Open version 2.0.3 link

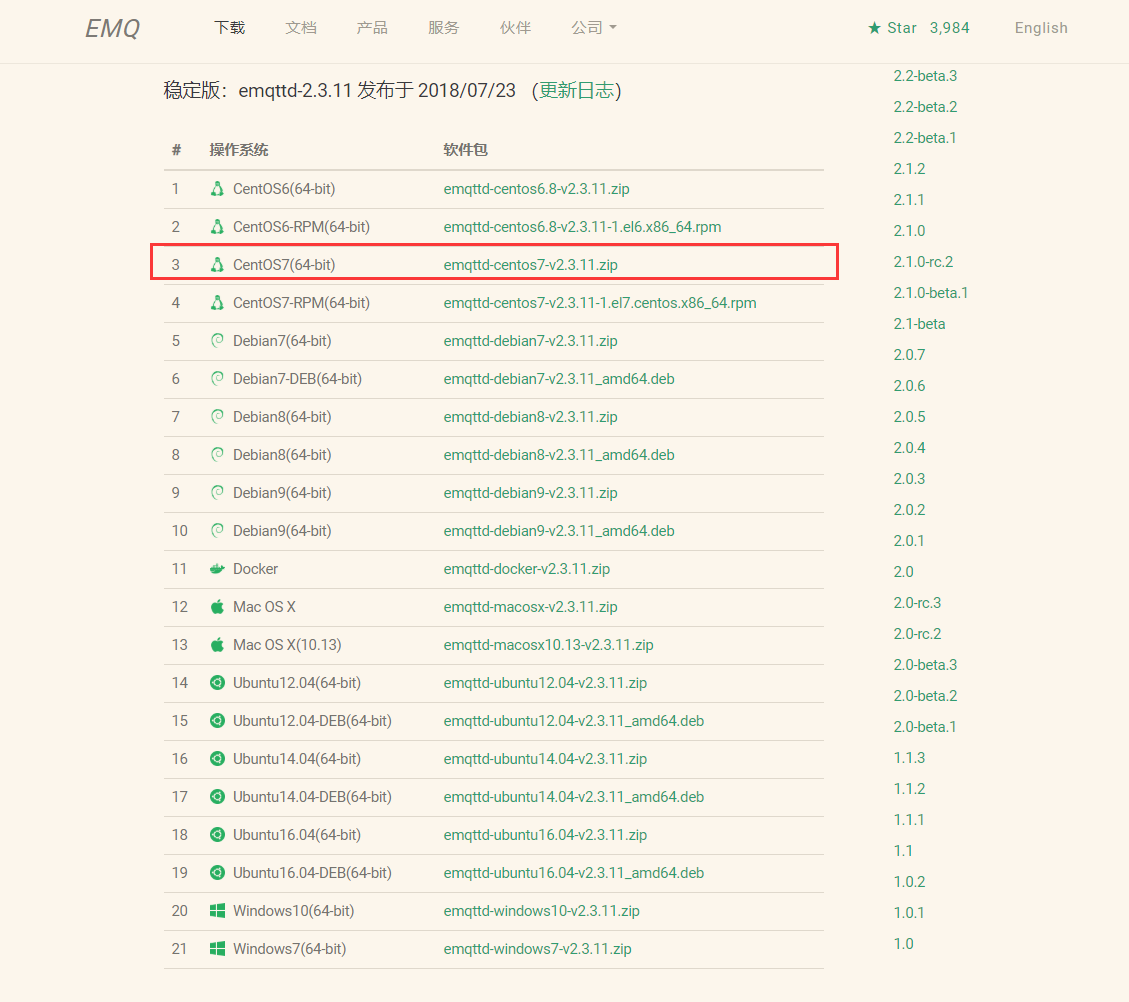[x=909, y=479]
